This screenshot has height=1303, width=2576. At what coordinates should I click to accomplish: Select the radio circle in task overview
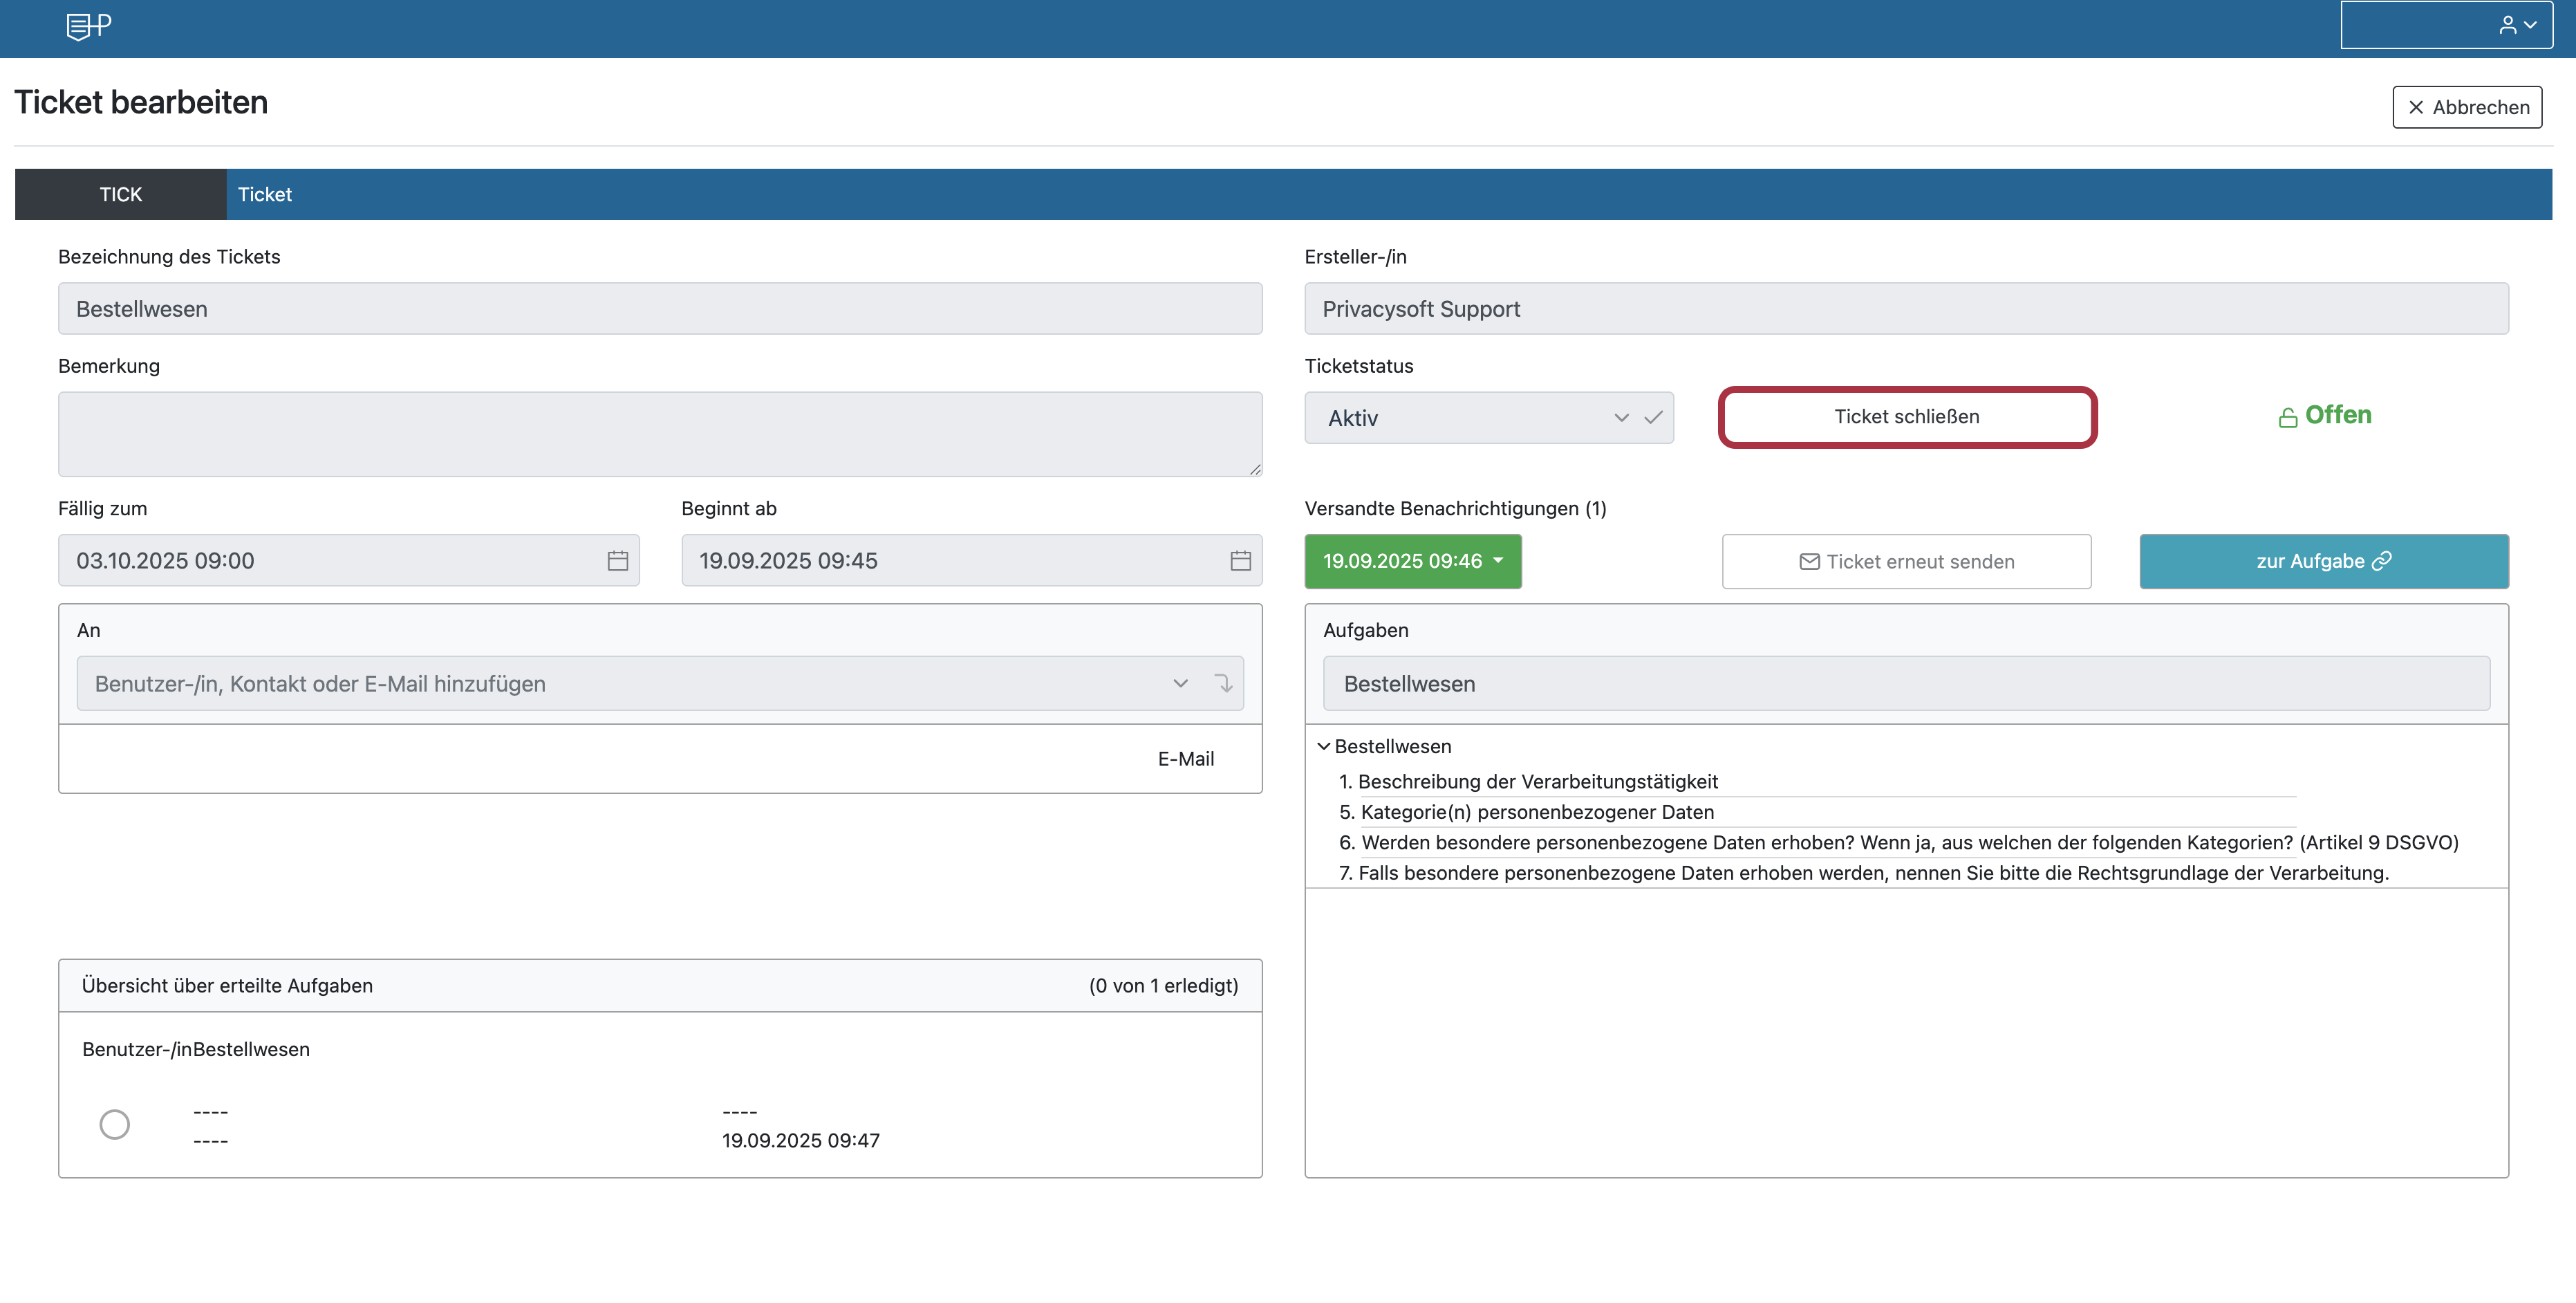click(x=115, y=1125)
